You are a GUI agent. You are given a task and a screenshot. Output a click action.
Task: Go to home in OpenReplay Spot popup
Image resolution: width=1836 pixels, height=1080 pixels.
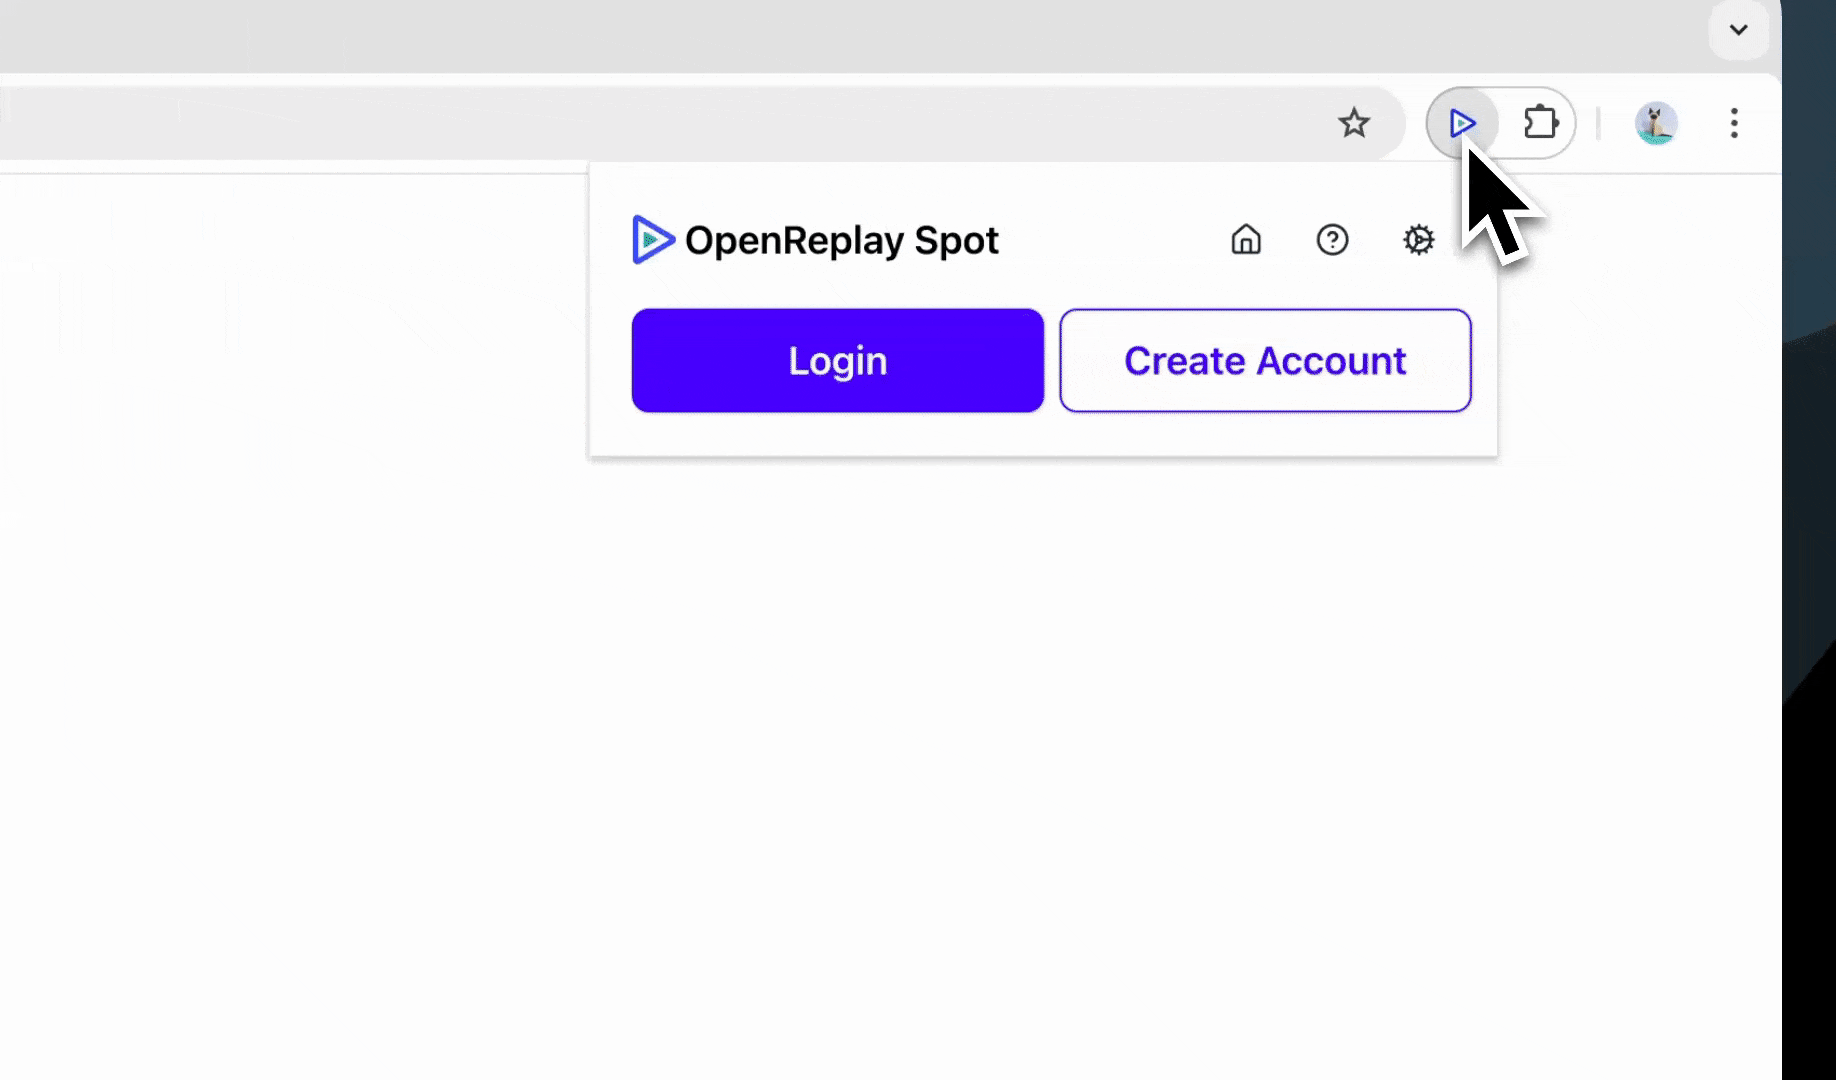tap(1246, 240)
